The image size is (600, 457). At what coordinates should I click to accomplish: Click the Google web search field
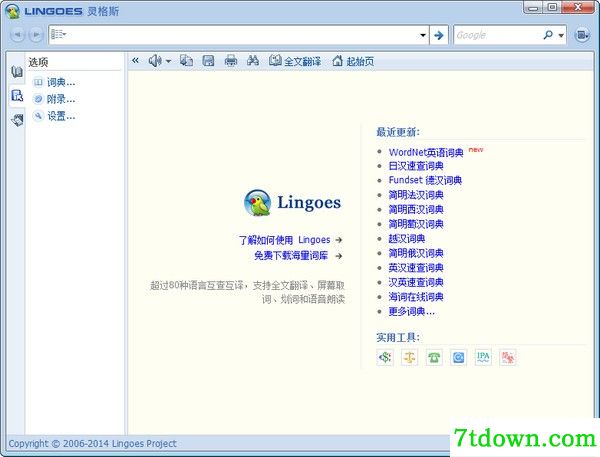tap(497, 35)
